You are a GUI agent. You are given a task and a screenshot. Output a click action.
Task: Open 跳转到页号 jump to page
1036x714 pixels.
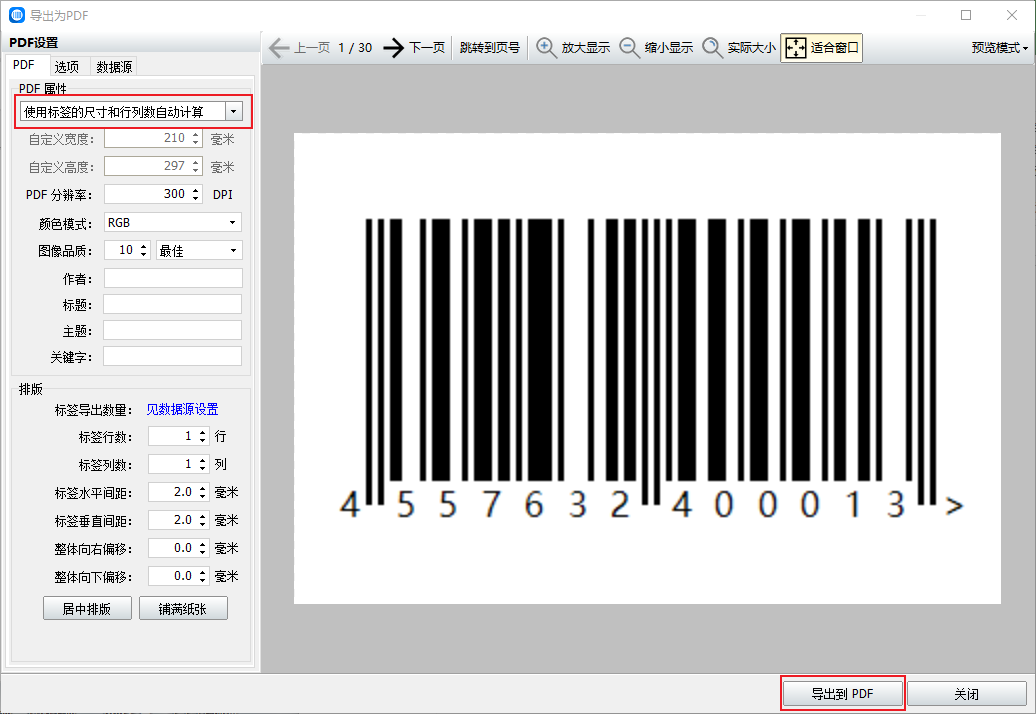tap(490, 48)
